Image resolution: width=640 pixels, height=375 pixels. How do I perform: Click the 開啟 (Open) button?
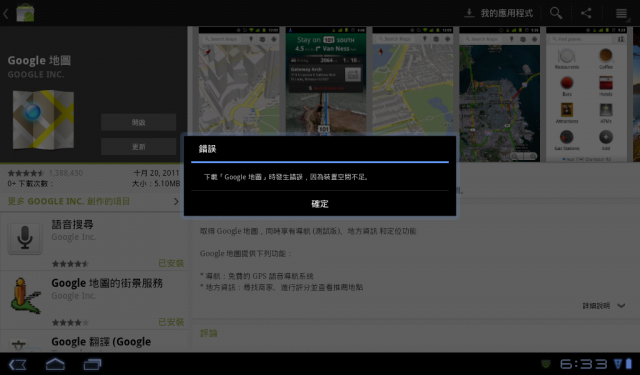click(138, 122)
